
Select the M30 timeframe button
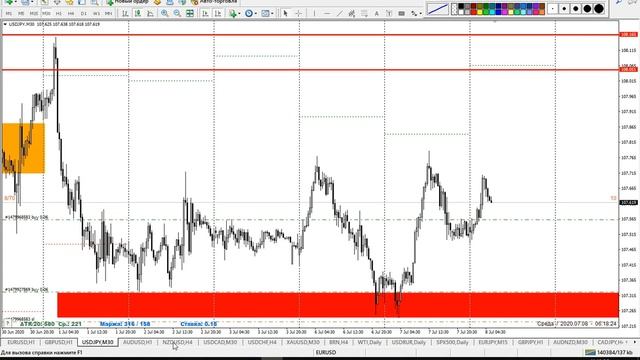tap(46, 13)
